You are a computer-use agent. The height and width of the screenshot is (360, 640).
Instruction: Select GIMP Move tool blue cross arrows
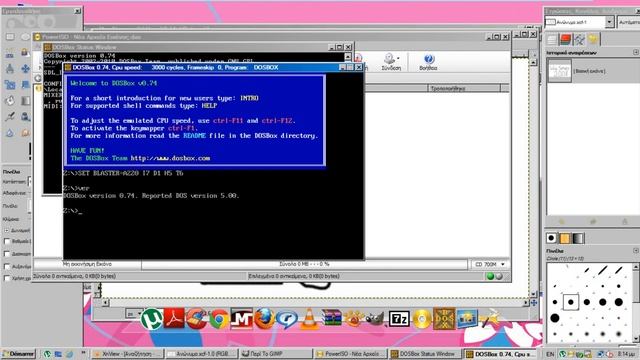[x=25, y=68]
